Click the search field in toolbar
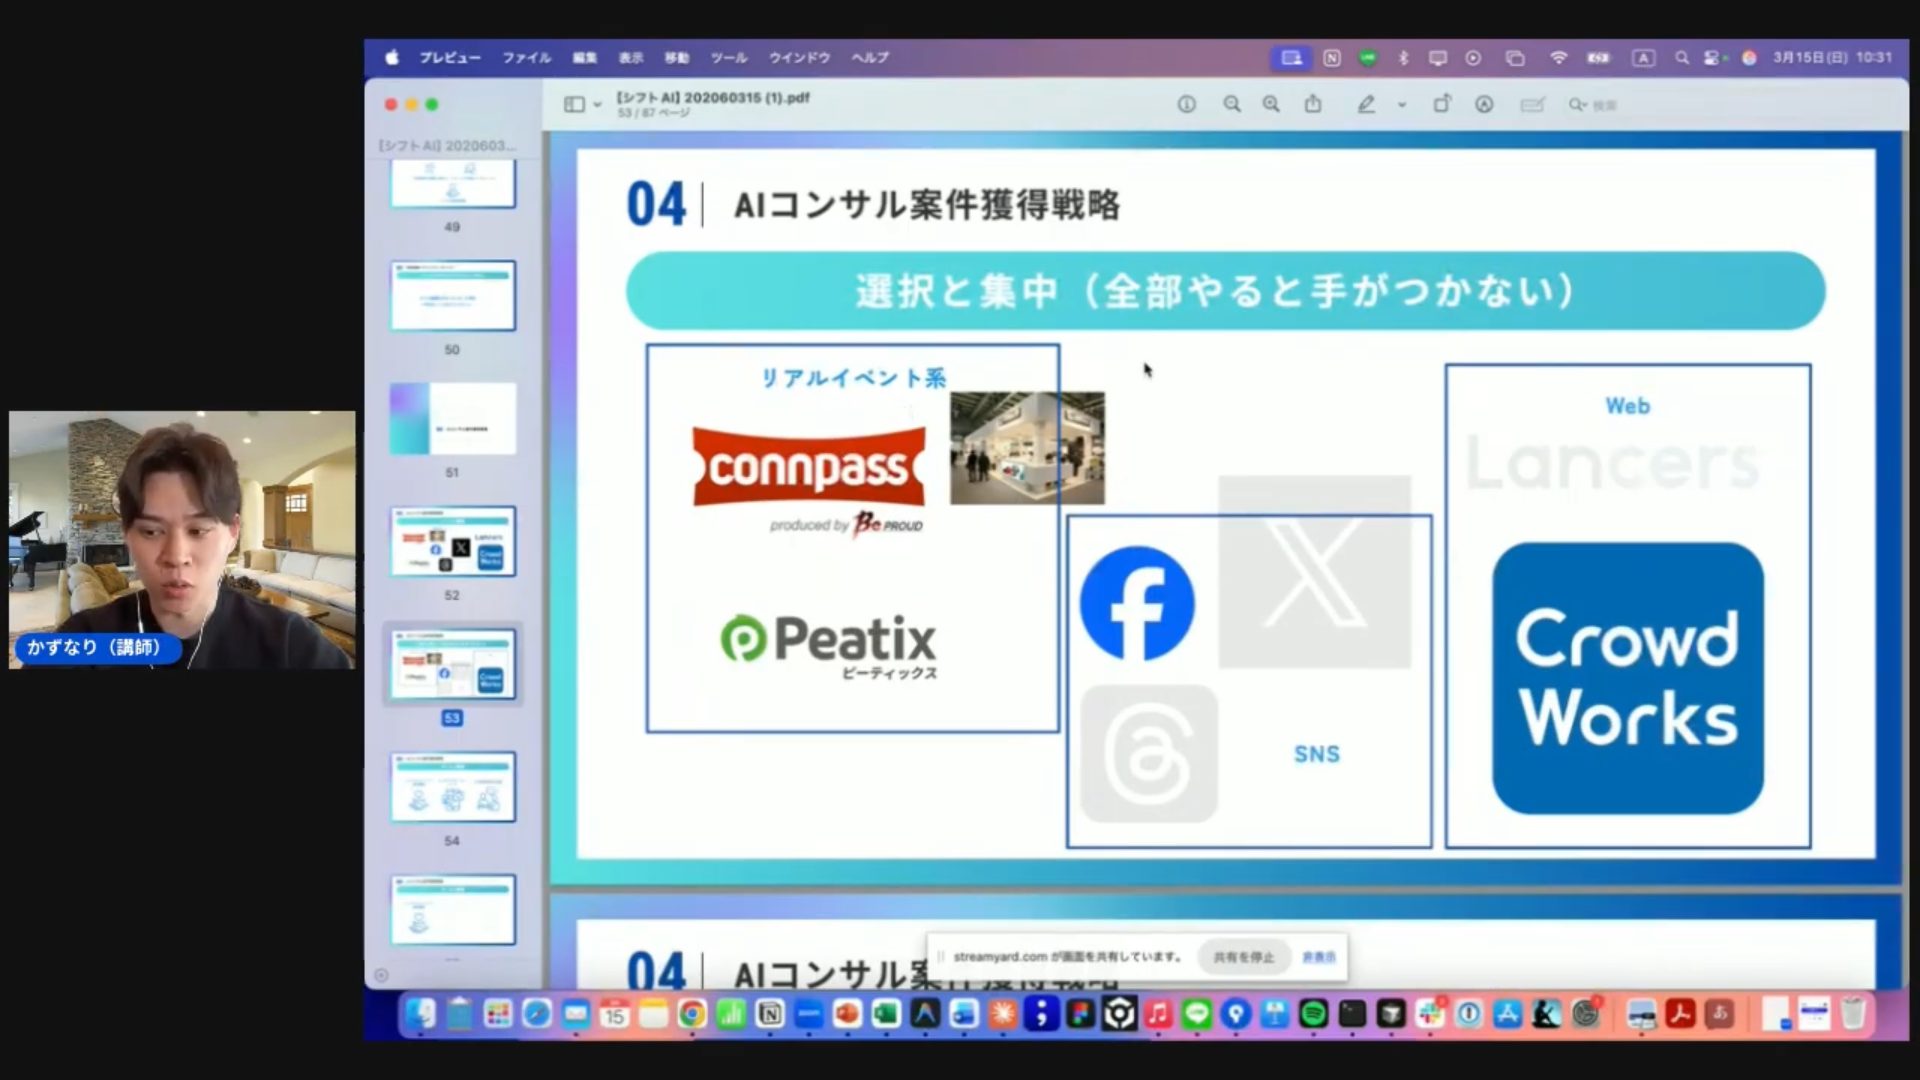 tap(1605, 105)
